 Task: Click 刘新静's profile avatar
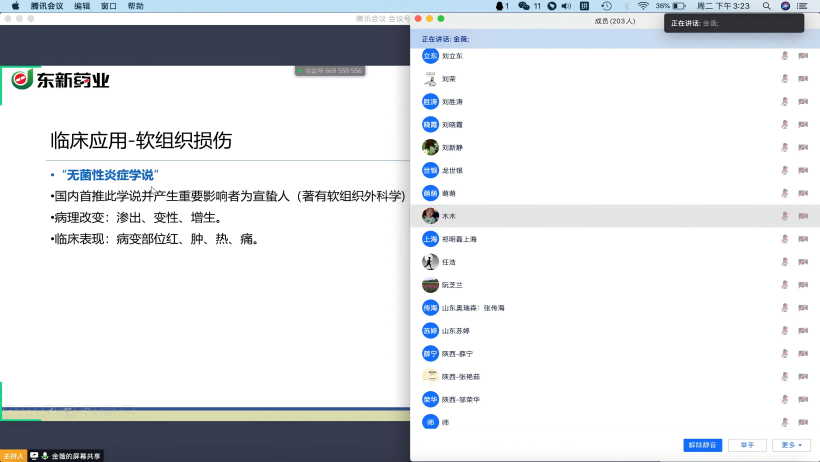[430, 147]
